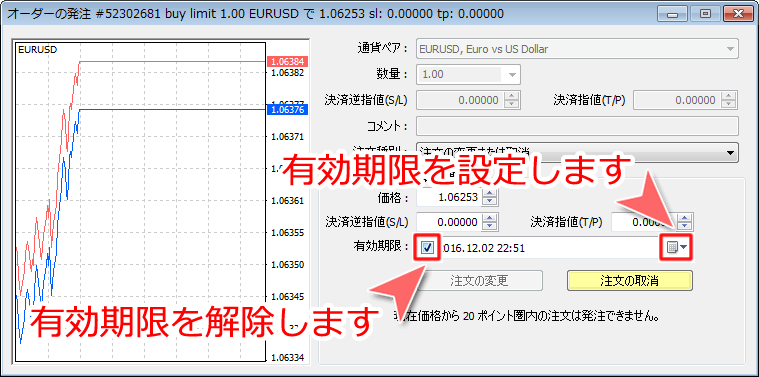Click the lower 決済指値(T/P) value field

(645, 222)
